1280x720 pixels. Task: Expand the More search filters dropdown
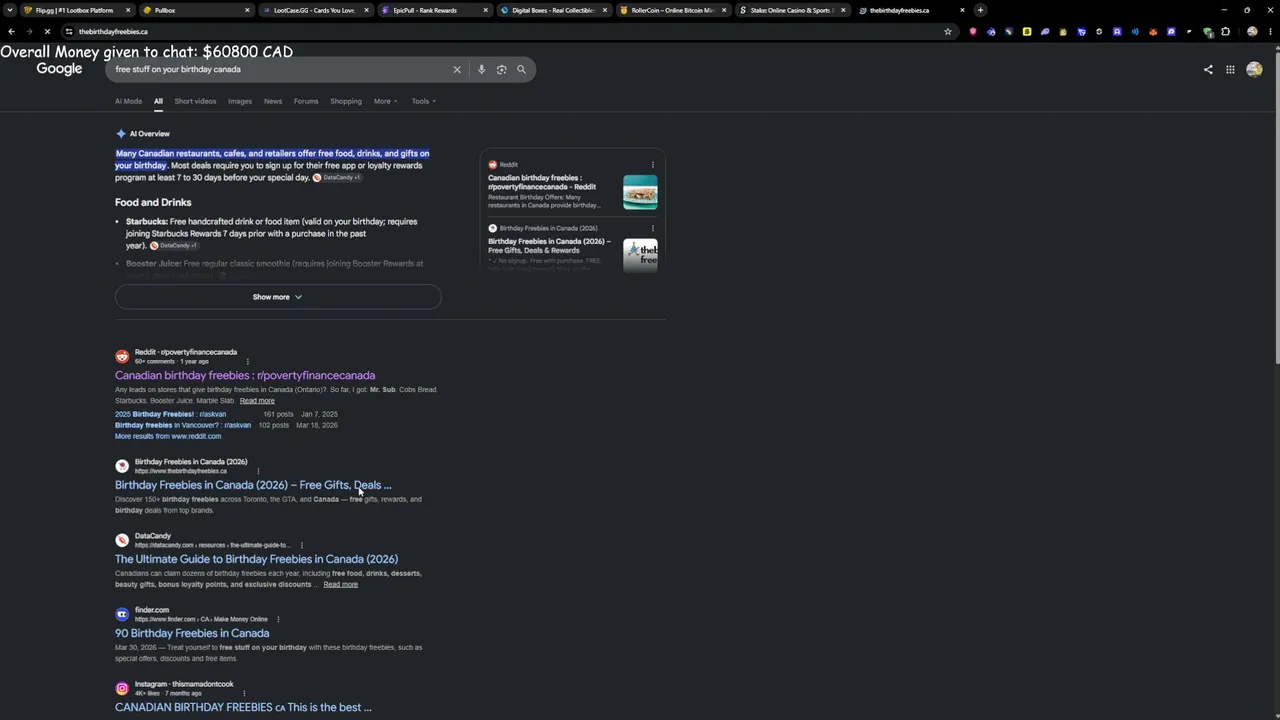pyautogui.click(x=385, y=101)
